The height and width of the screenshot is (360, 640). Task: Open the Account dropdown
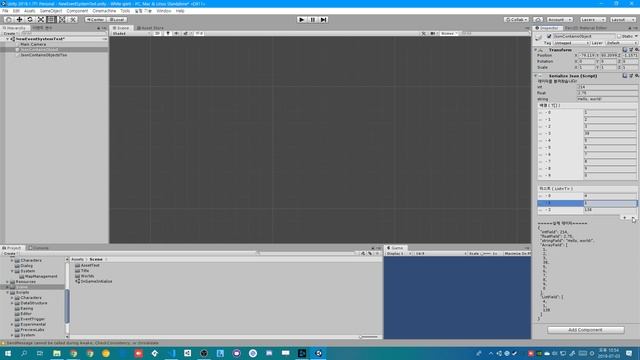pyautogui.click(x=559, y=20)
